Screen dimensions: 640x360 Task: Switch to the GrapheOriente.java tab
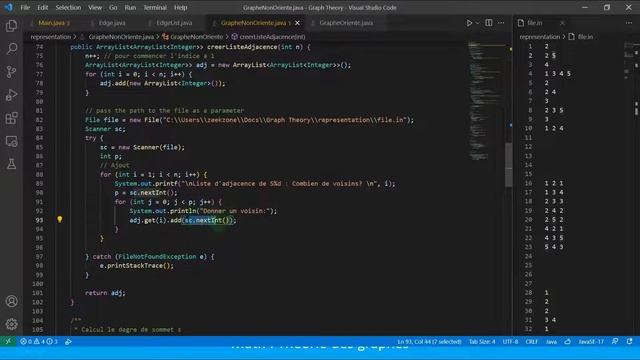[346, 23]
